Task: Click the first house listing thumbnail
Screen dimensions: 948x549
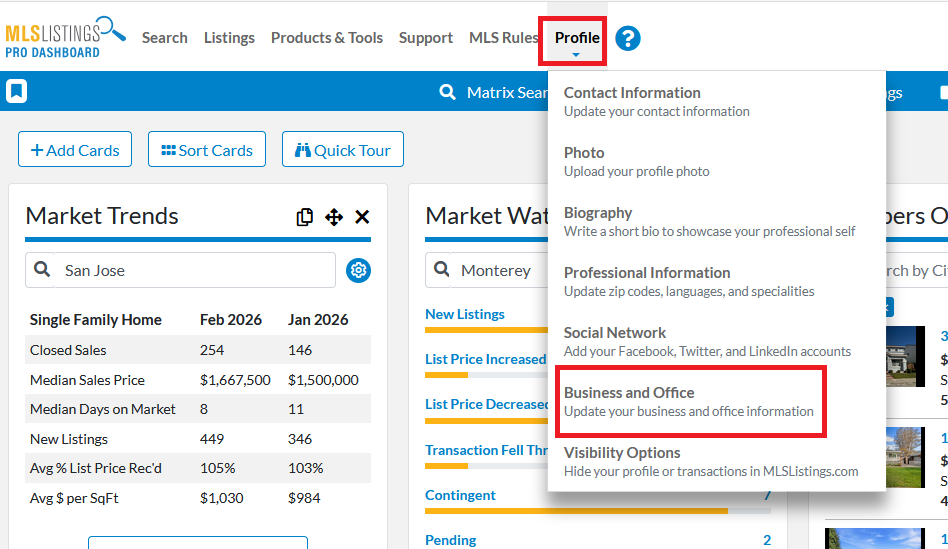Action: coord(905,357)
